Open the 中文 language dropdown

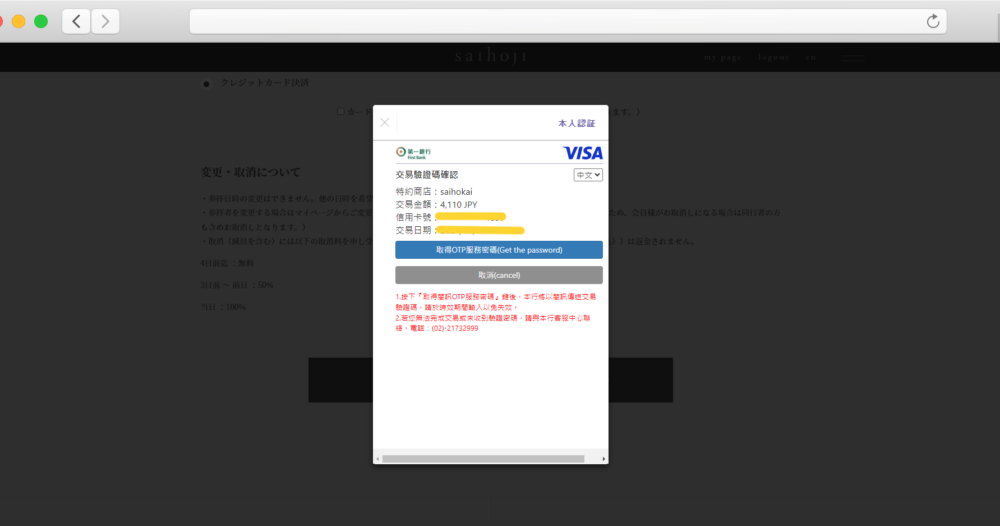(x=588, y=174)
